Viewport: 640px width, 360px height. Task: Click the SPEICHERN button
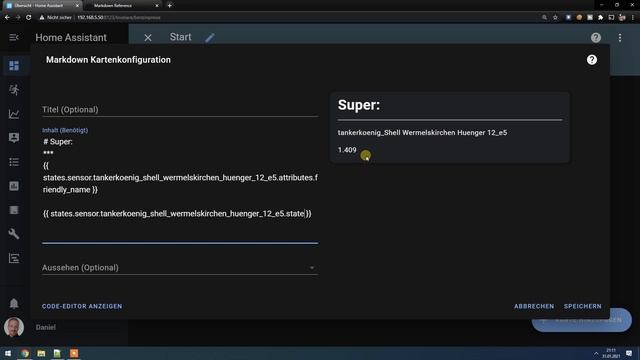click(x=582, y=306)
